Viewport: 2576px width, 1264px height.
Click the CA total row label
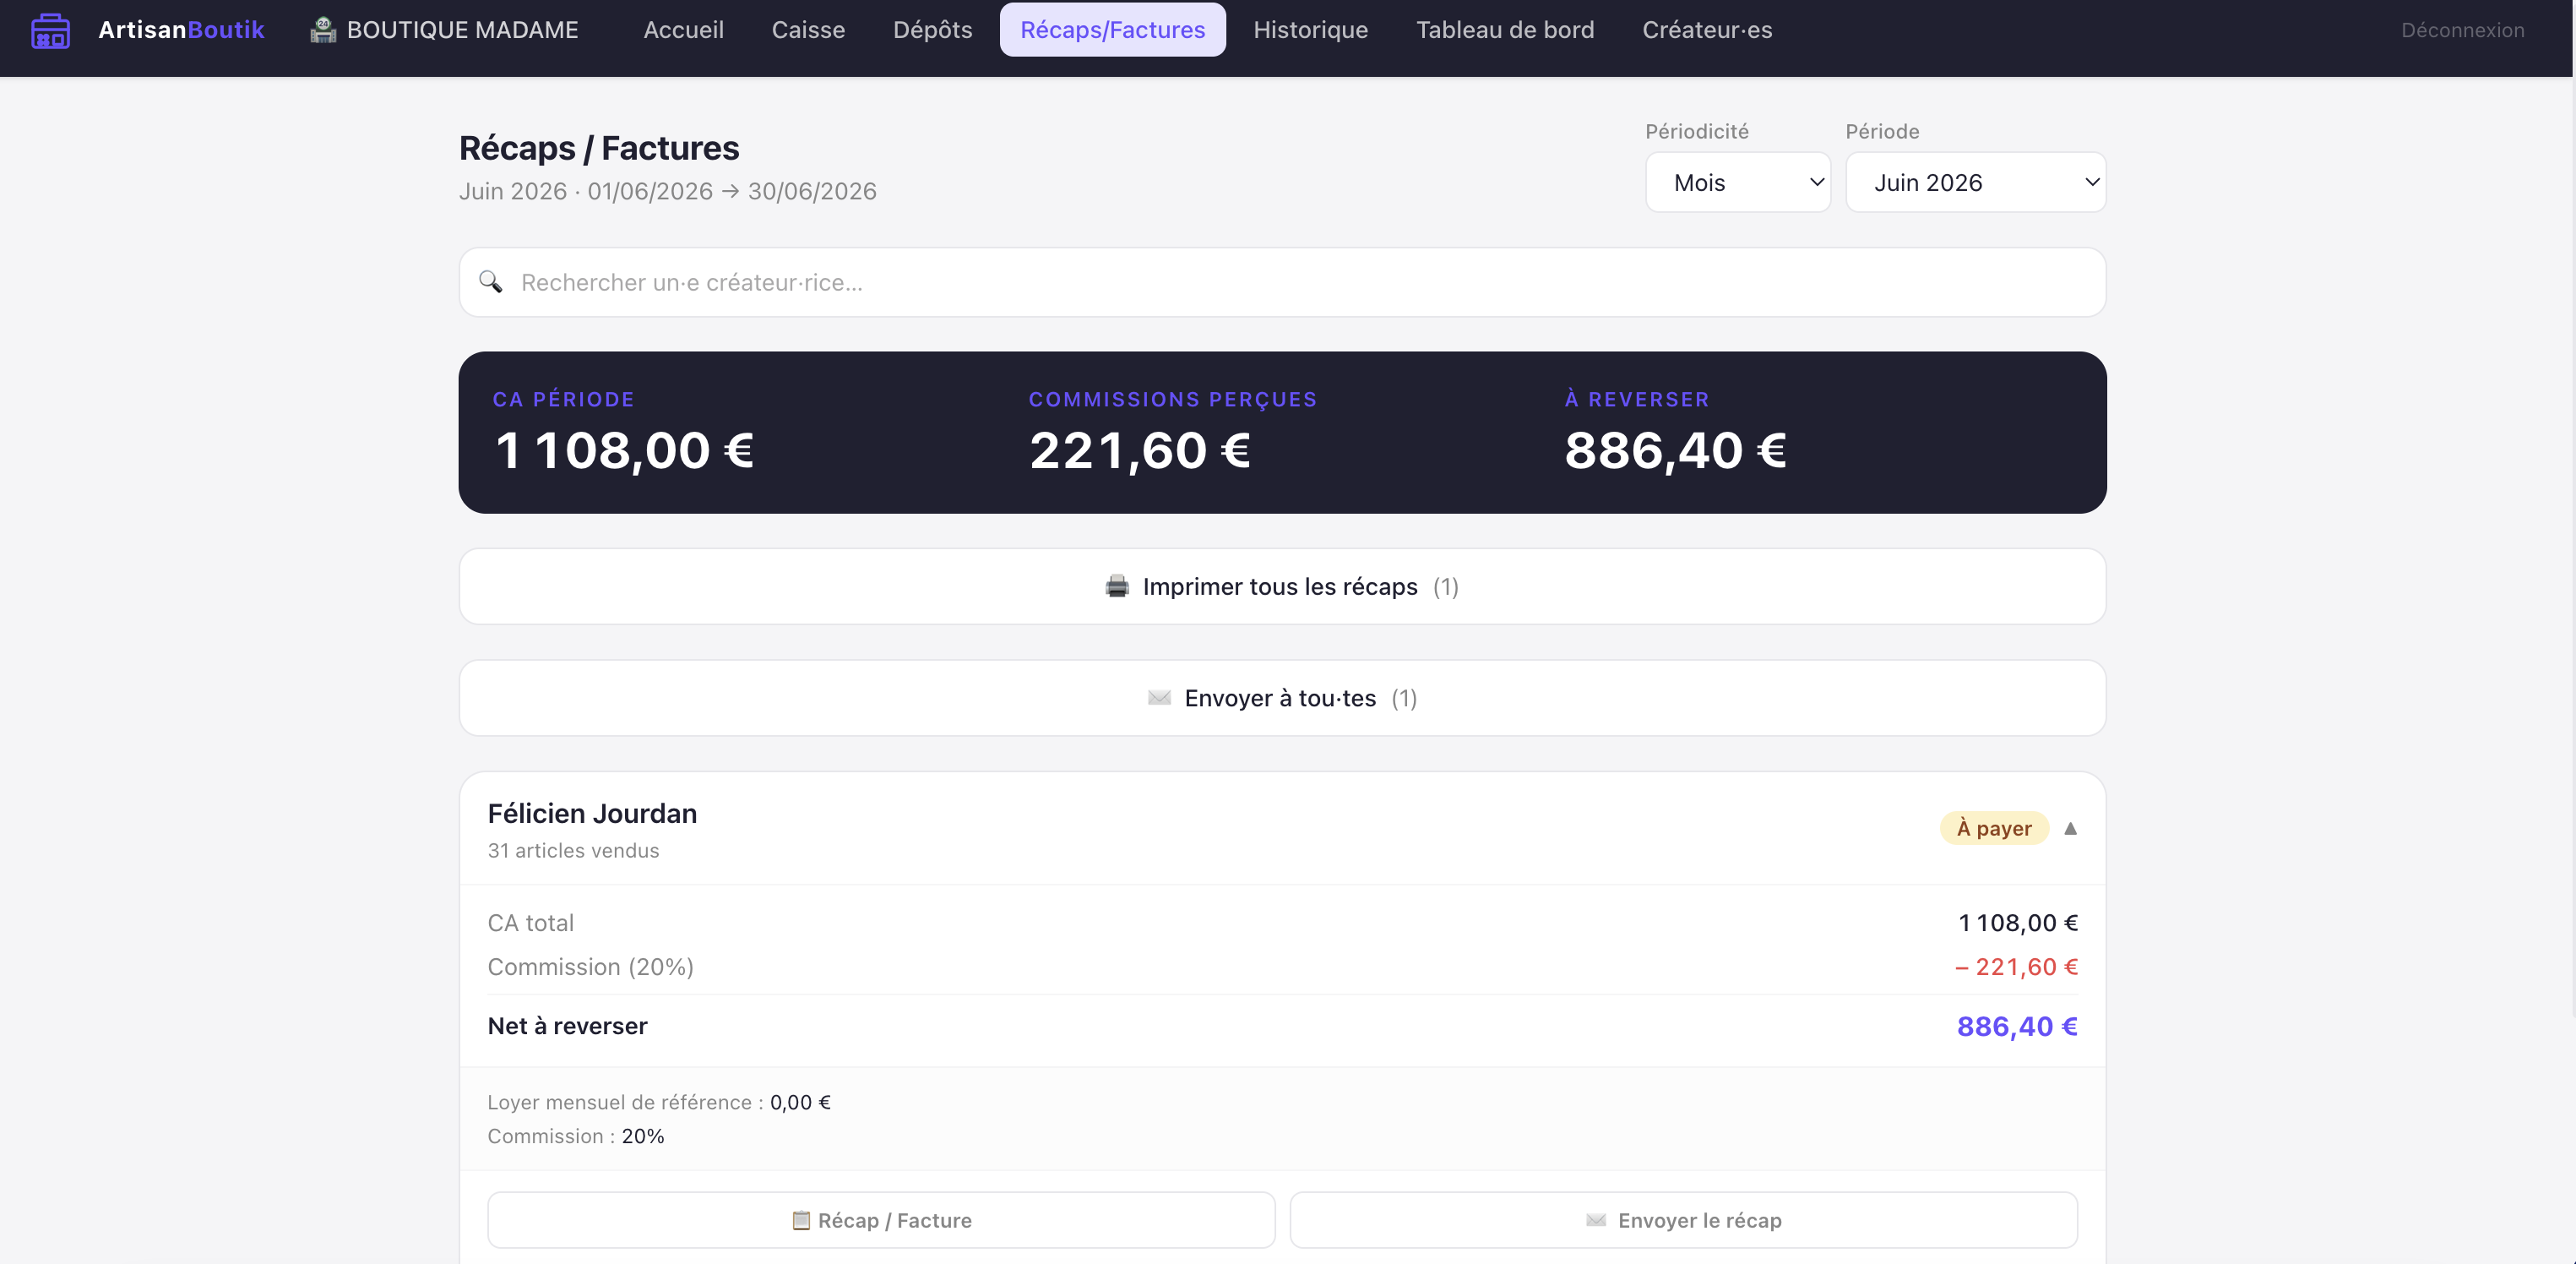[530, 923]
